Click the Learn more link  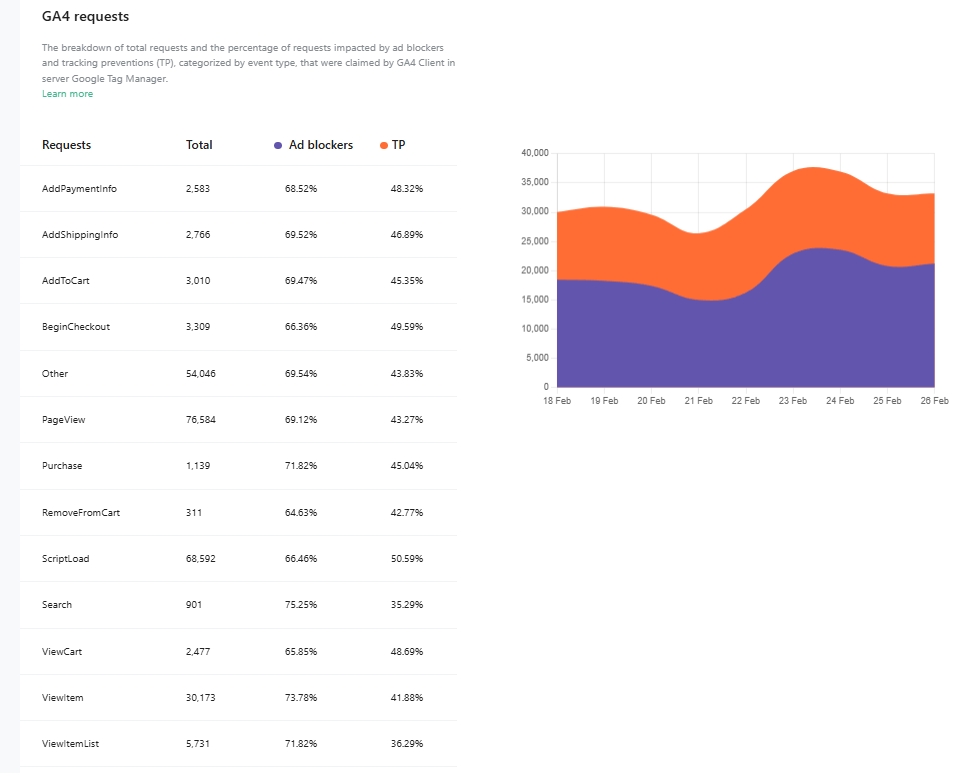tap(67, 94)
